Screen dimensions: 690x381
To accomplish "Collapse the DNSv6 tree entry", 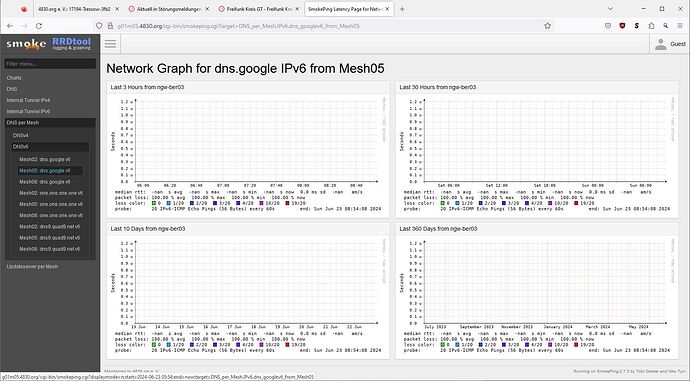I will [x=50, y=147].
